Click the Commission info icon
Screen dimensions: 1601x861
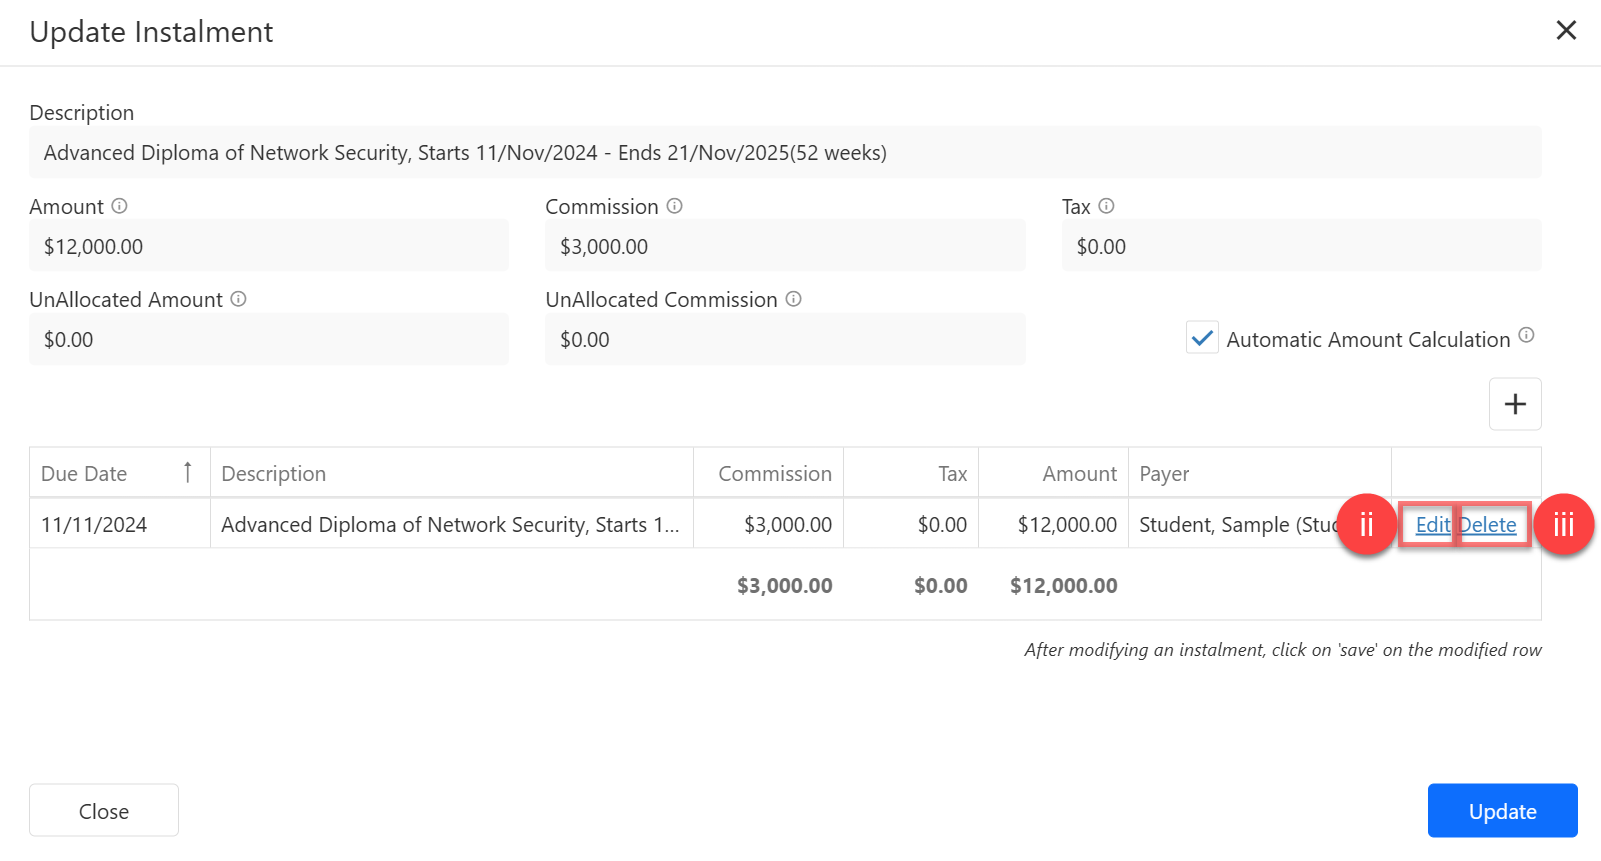tap(674, 206)
